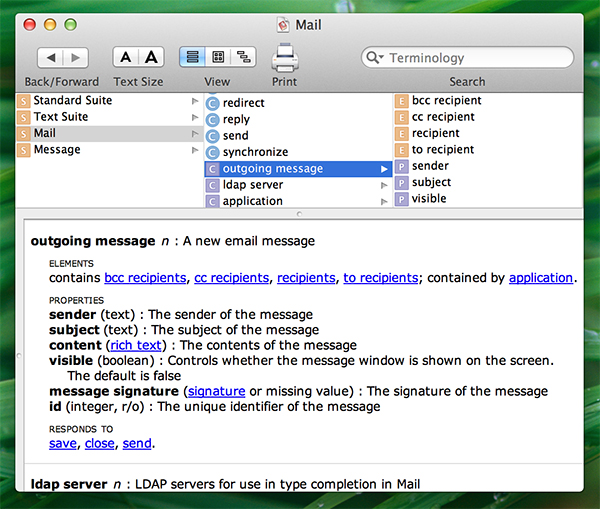This screenshot has width=600, height=509.
Task: Click the to recipient element icon
Action: pos(401,150)
